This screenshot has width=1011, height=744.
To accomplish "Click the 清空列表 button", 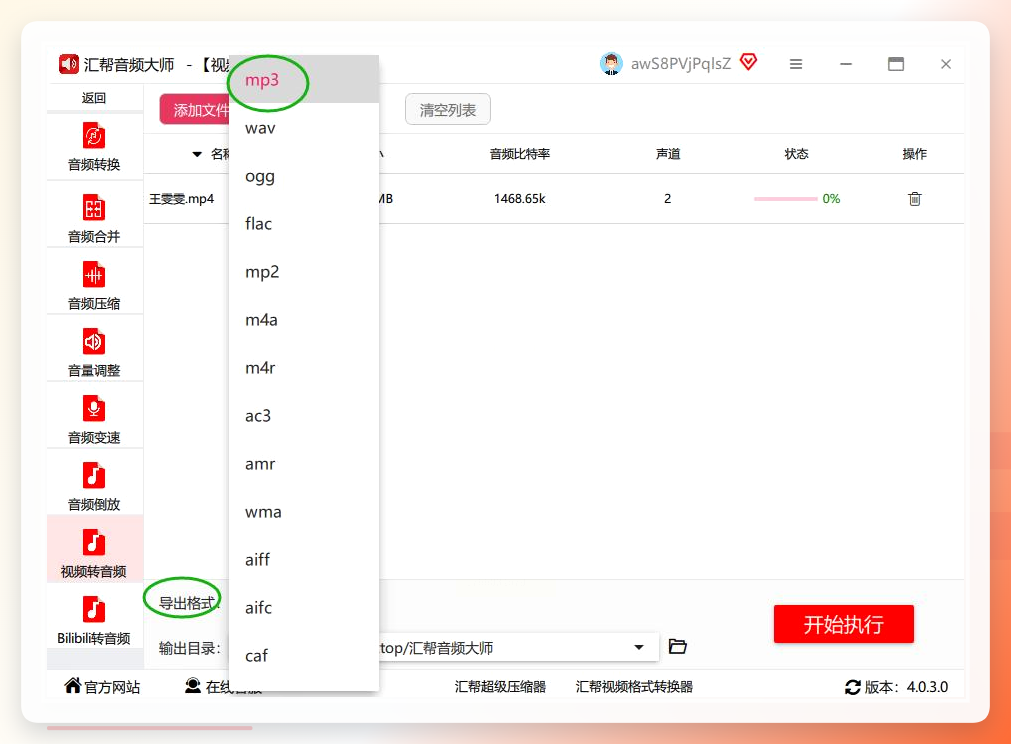I will (447, 110).
